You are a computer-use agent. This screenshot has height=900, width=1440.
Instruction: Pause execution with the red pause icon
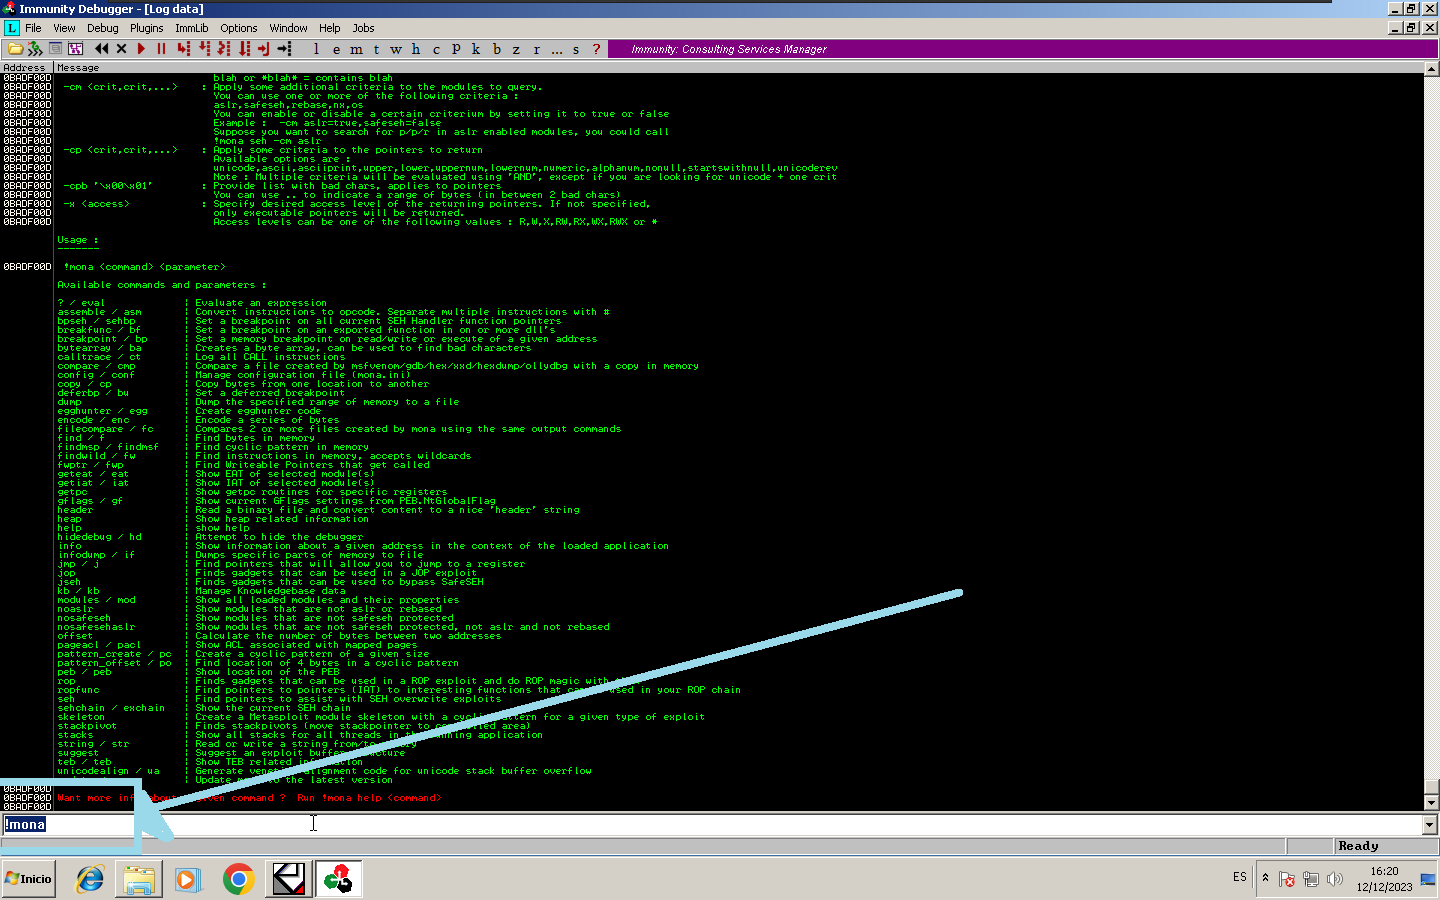(161, 49)
